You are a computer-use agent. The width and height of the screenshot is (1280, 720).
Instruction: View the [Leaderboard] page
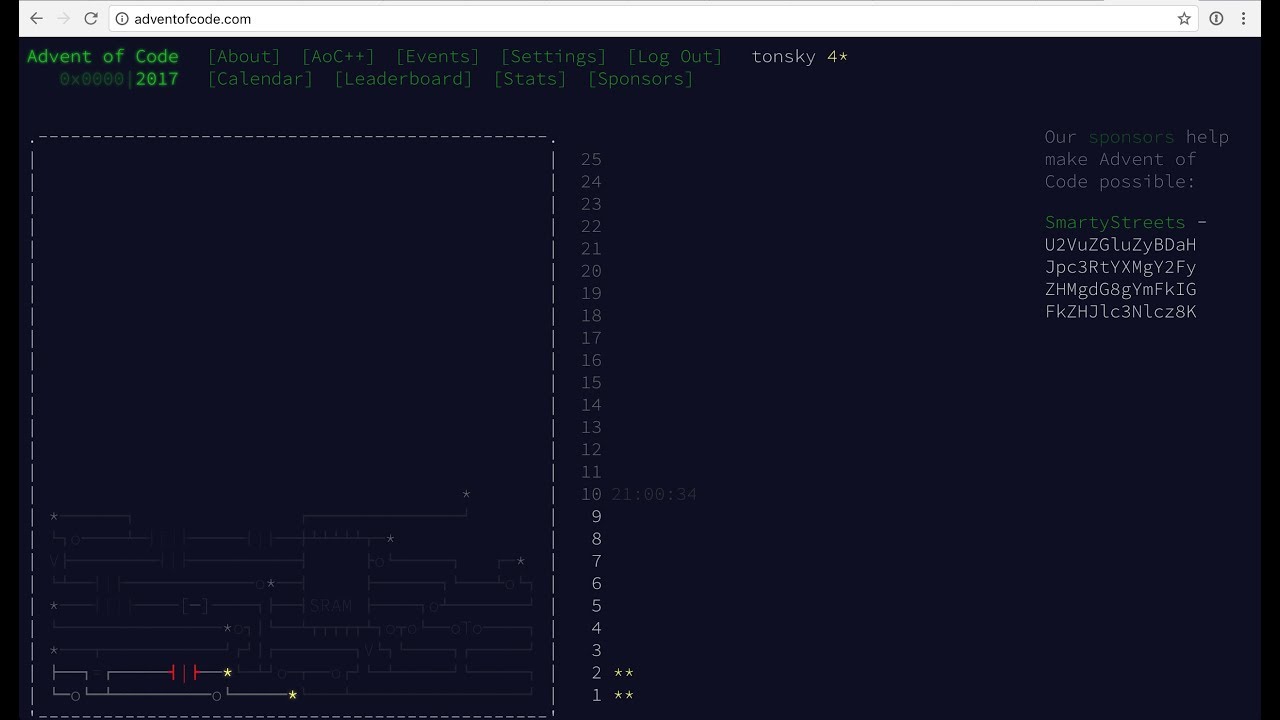click(x=403, y=79)
